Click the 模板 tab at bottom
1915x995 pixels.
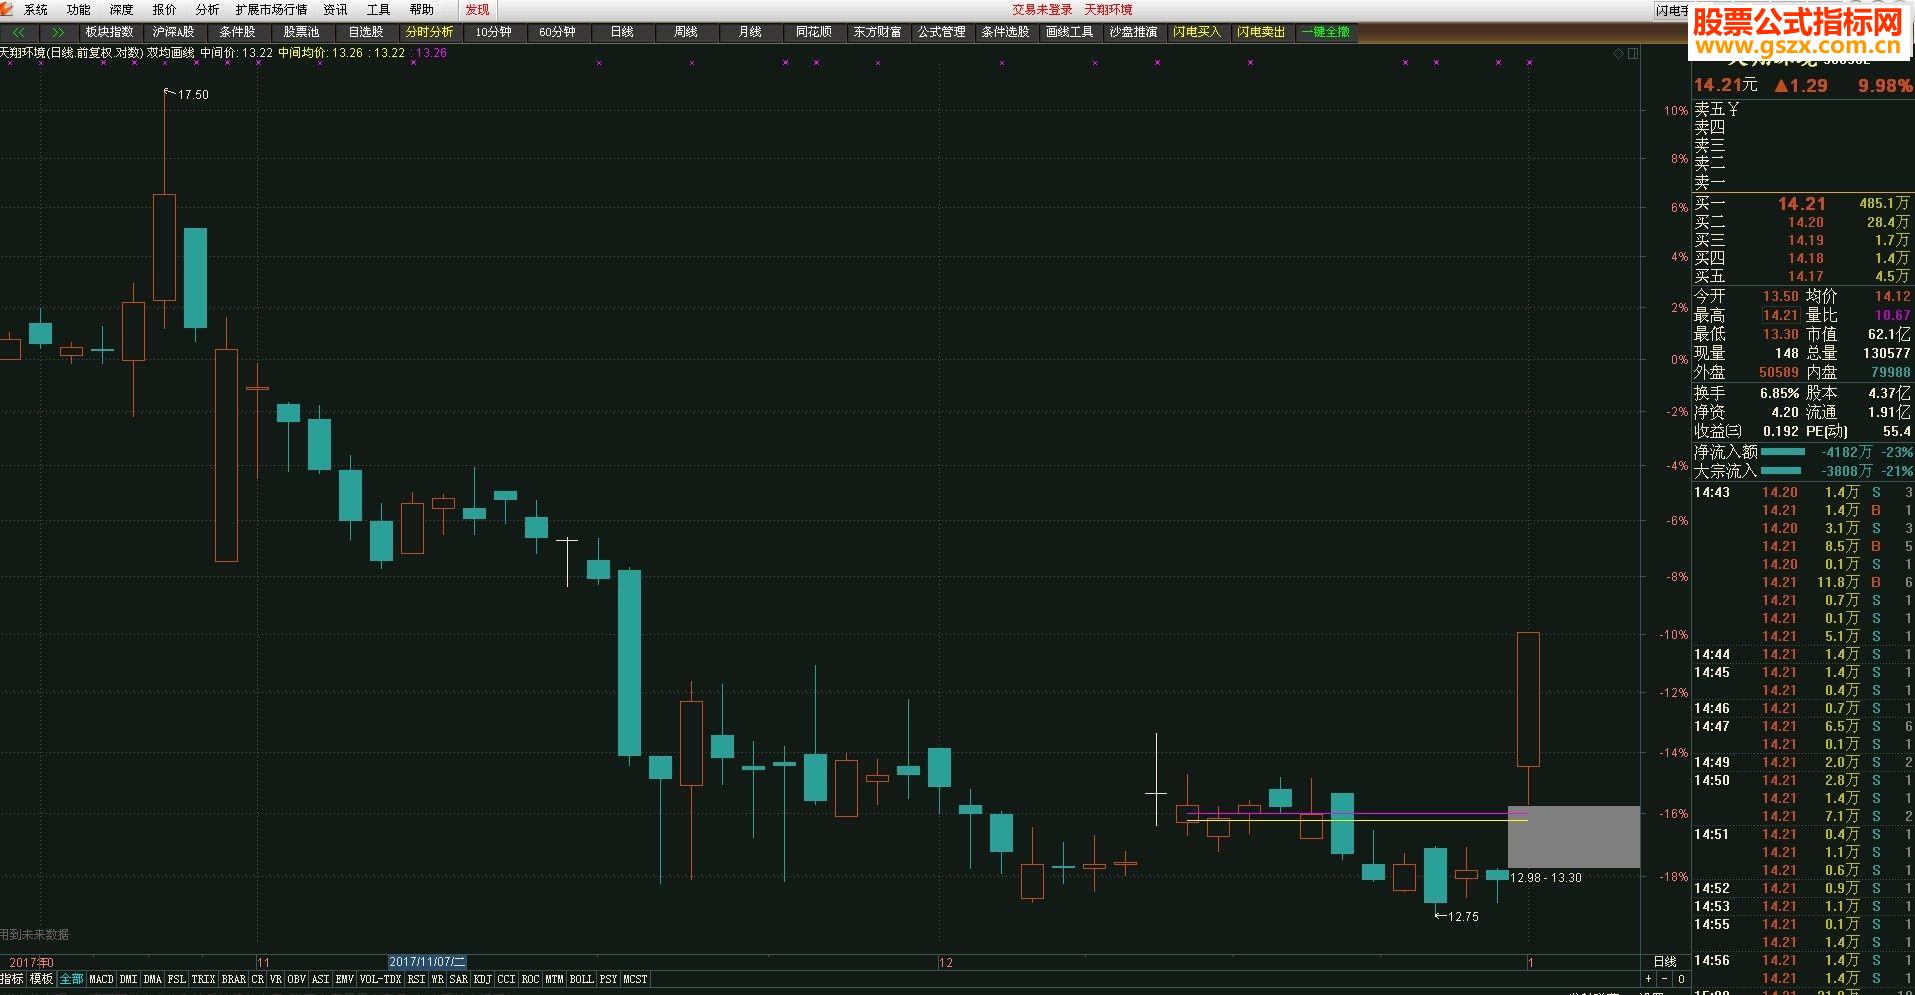tap(41, 979)
